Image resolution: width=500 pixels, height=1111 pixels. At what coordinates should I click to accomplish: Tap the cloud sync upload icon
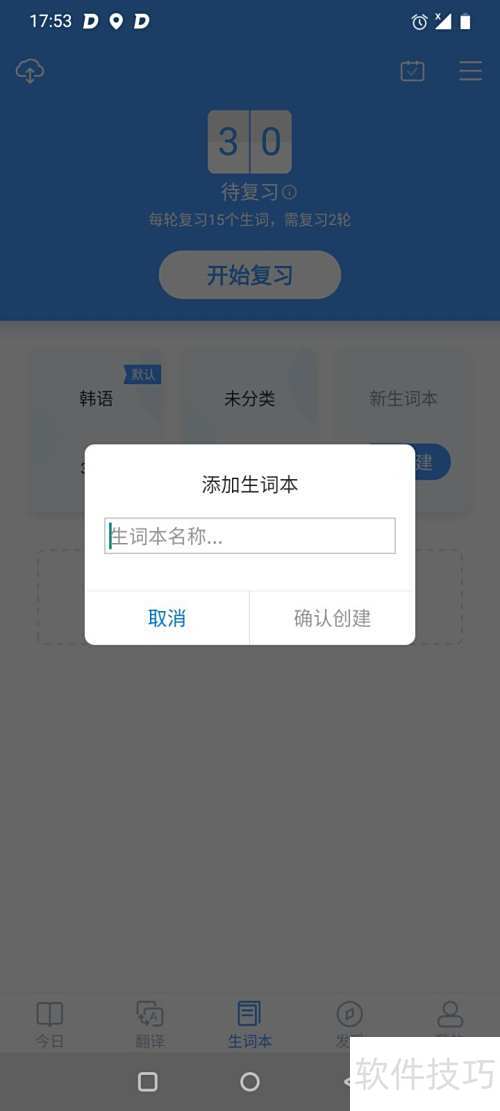pyautogui.click(x=30, y=71)
